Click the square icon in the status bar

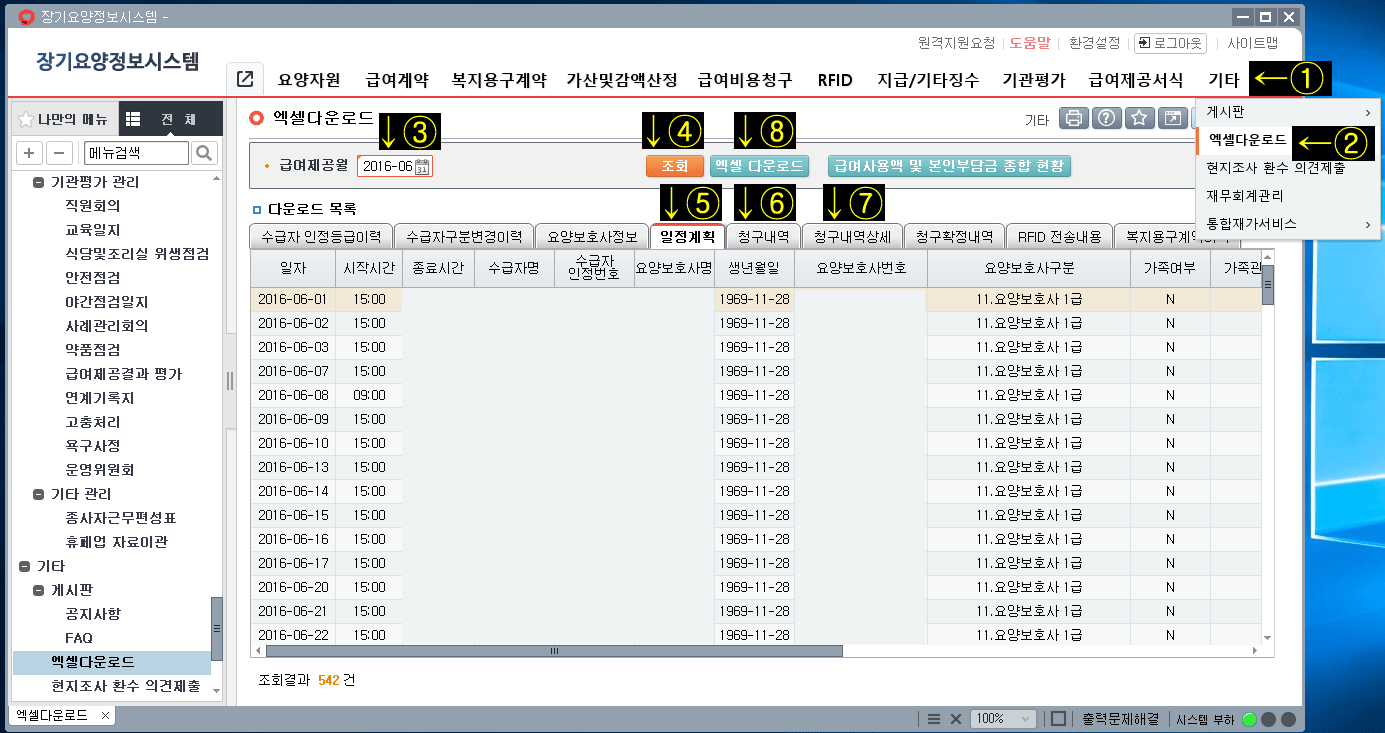click(x=1058, y=718)
